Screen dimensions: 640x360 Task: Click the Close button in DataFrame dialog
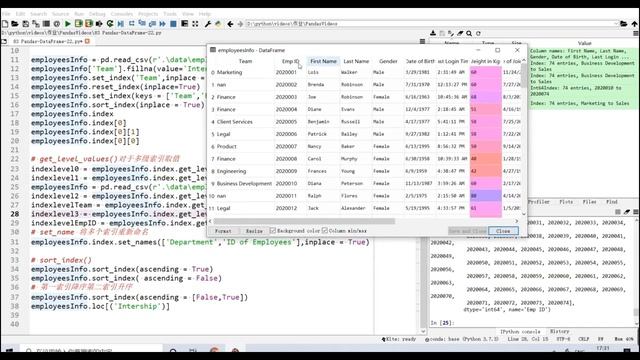click(503, 231)
